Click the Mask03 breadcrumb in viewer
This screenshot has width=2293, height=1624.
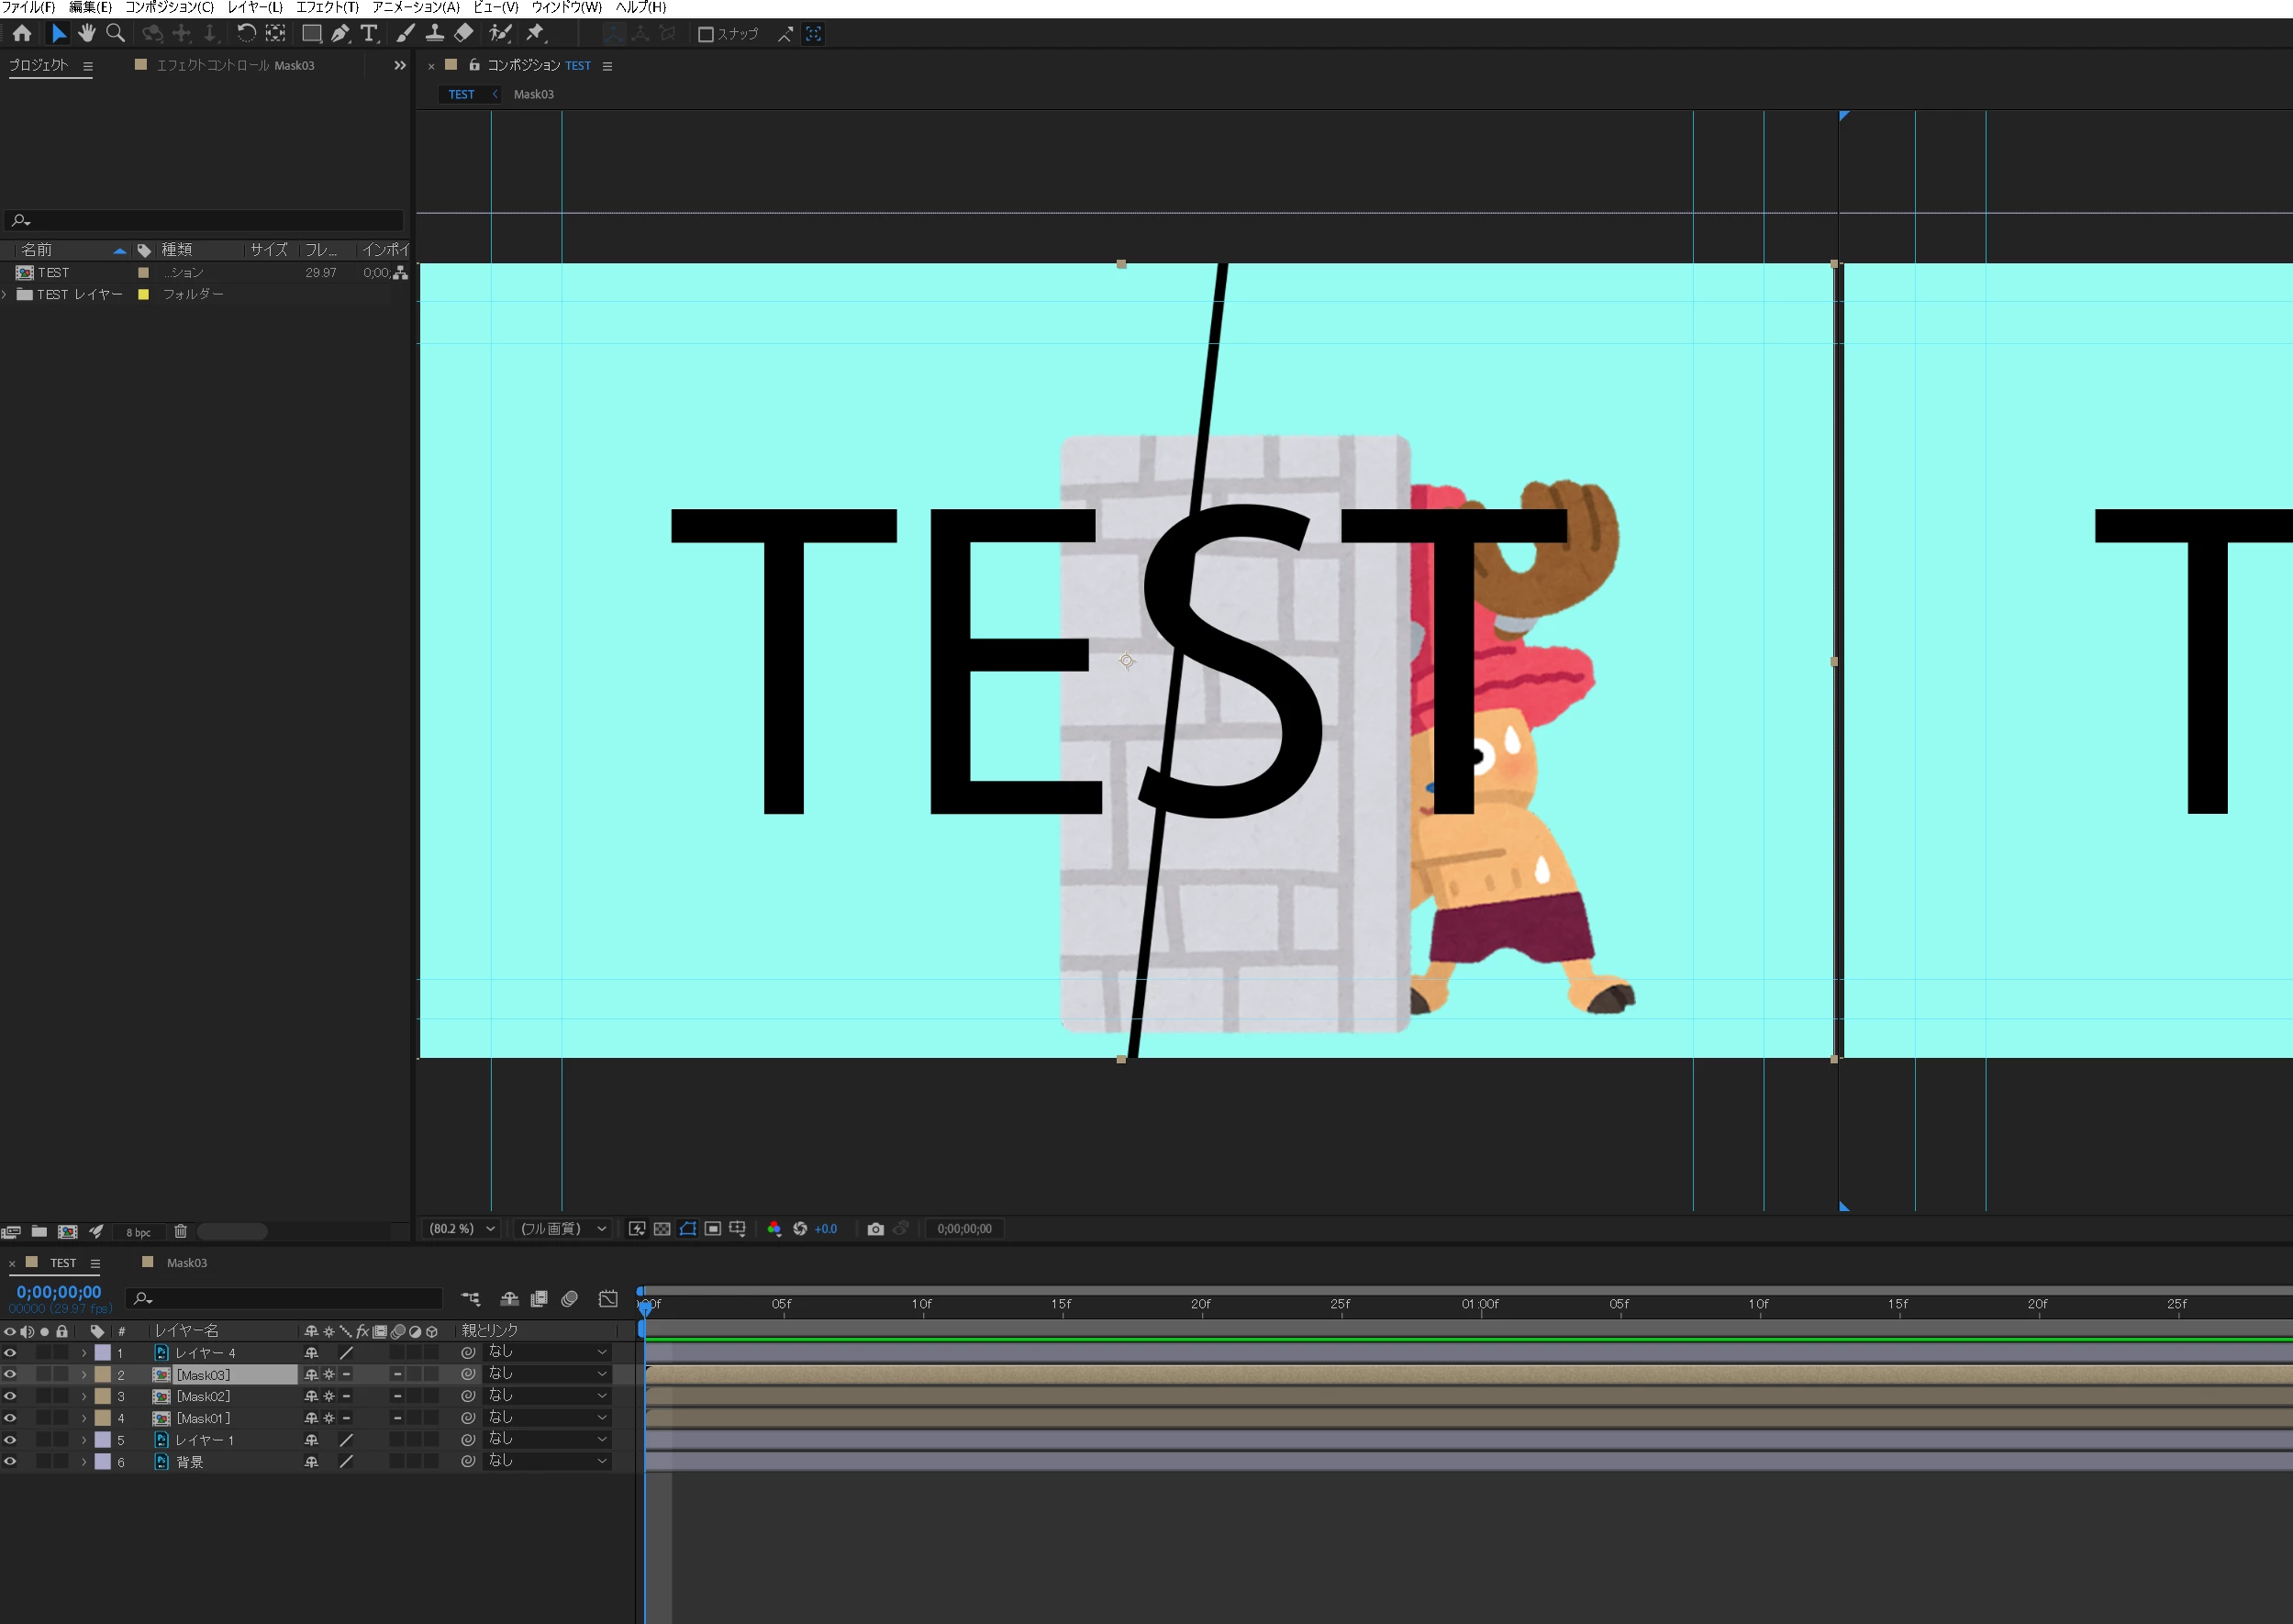pyautogui.click(x=533, y=94)
